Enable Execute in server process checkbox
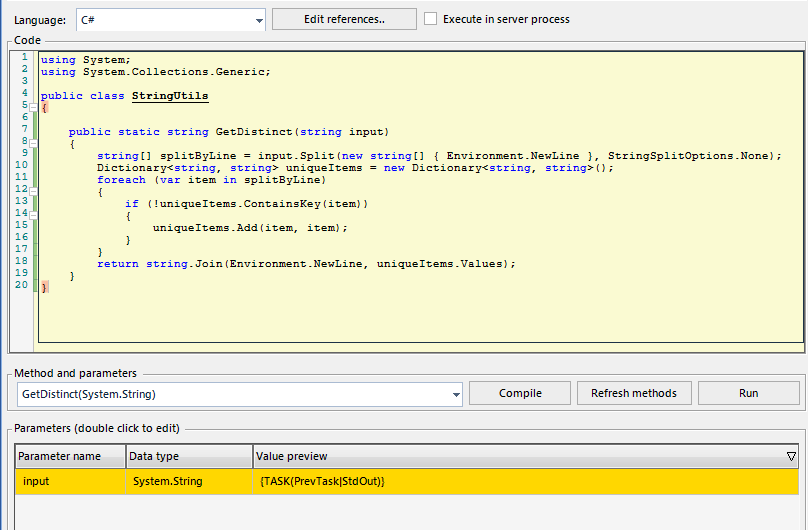Screen dimensions: 808x530 [431, 19]
